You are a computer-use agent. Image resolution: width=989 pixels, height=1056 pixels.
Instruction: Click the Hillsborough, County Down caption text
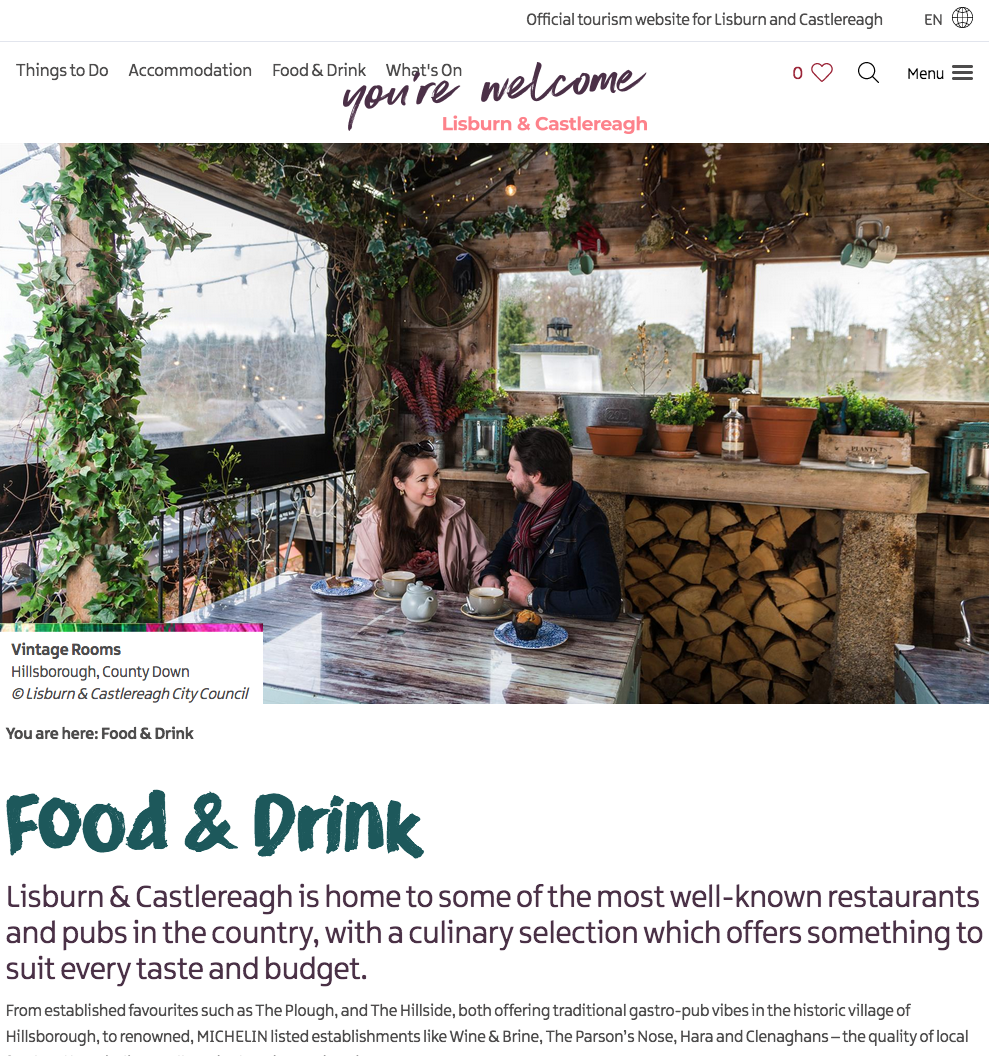tap(100, 671)
